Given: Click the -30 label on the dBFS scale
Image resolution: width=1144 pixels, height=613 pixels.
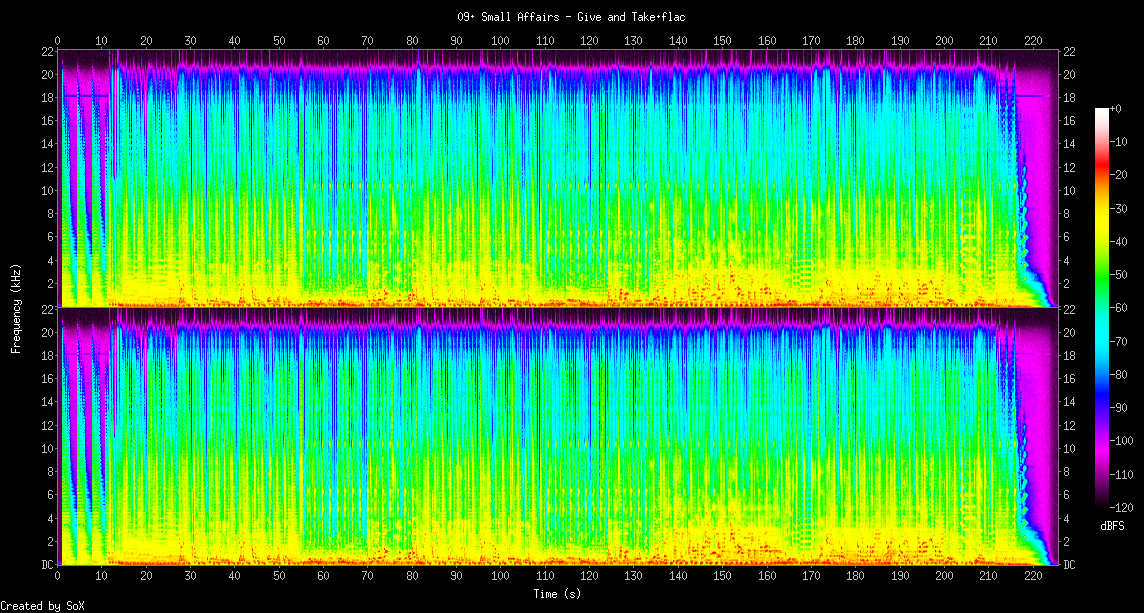Looking at the screenshot, I should (x=1124, y=209).
